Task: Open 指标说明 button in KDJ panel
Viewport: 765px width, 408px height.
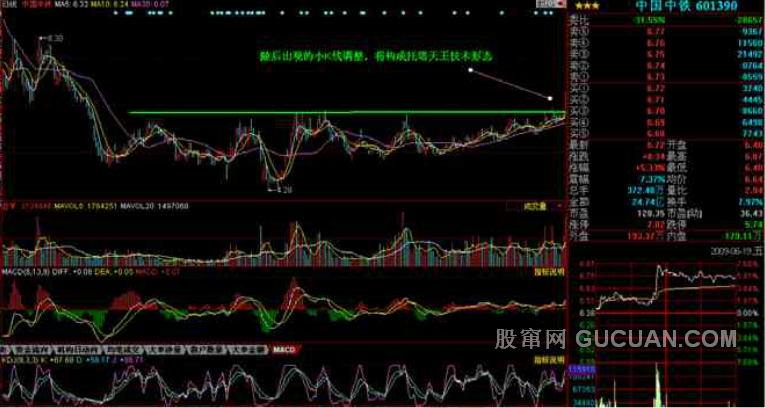Action: (x=547, y=361)
